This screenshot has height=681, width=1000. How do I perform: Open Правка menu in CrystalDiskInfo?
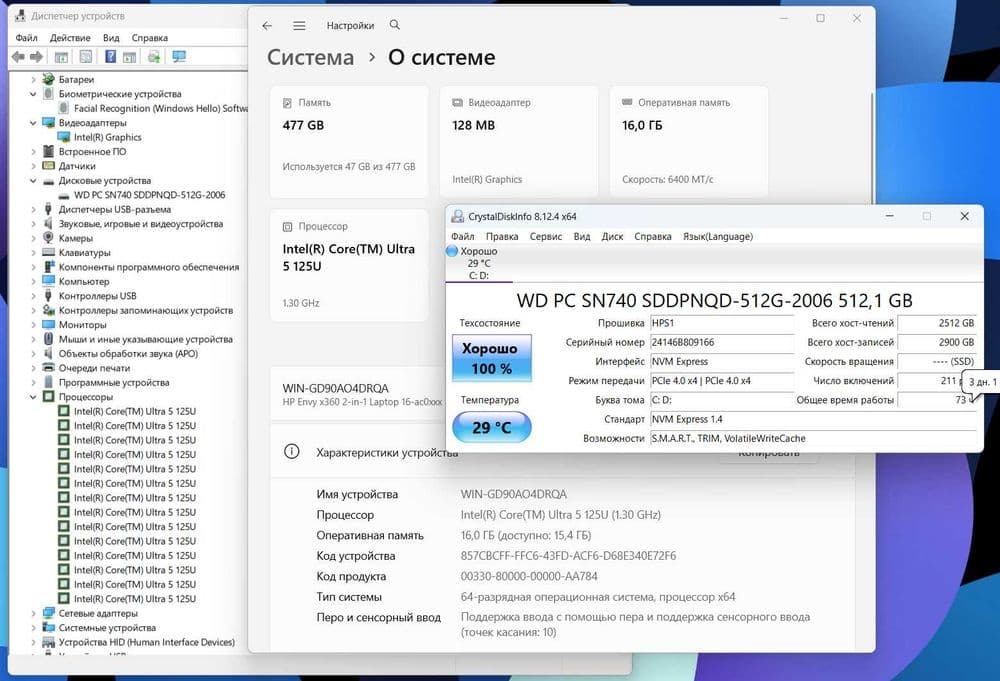(502, 237)
